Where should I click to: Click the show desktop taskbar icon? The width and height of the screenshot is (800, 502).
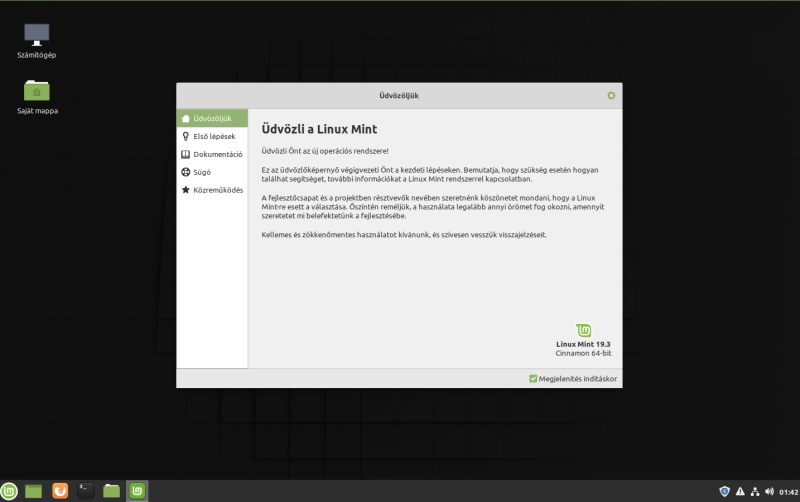34,491
